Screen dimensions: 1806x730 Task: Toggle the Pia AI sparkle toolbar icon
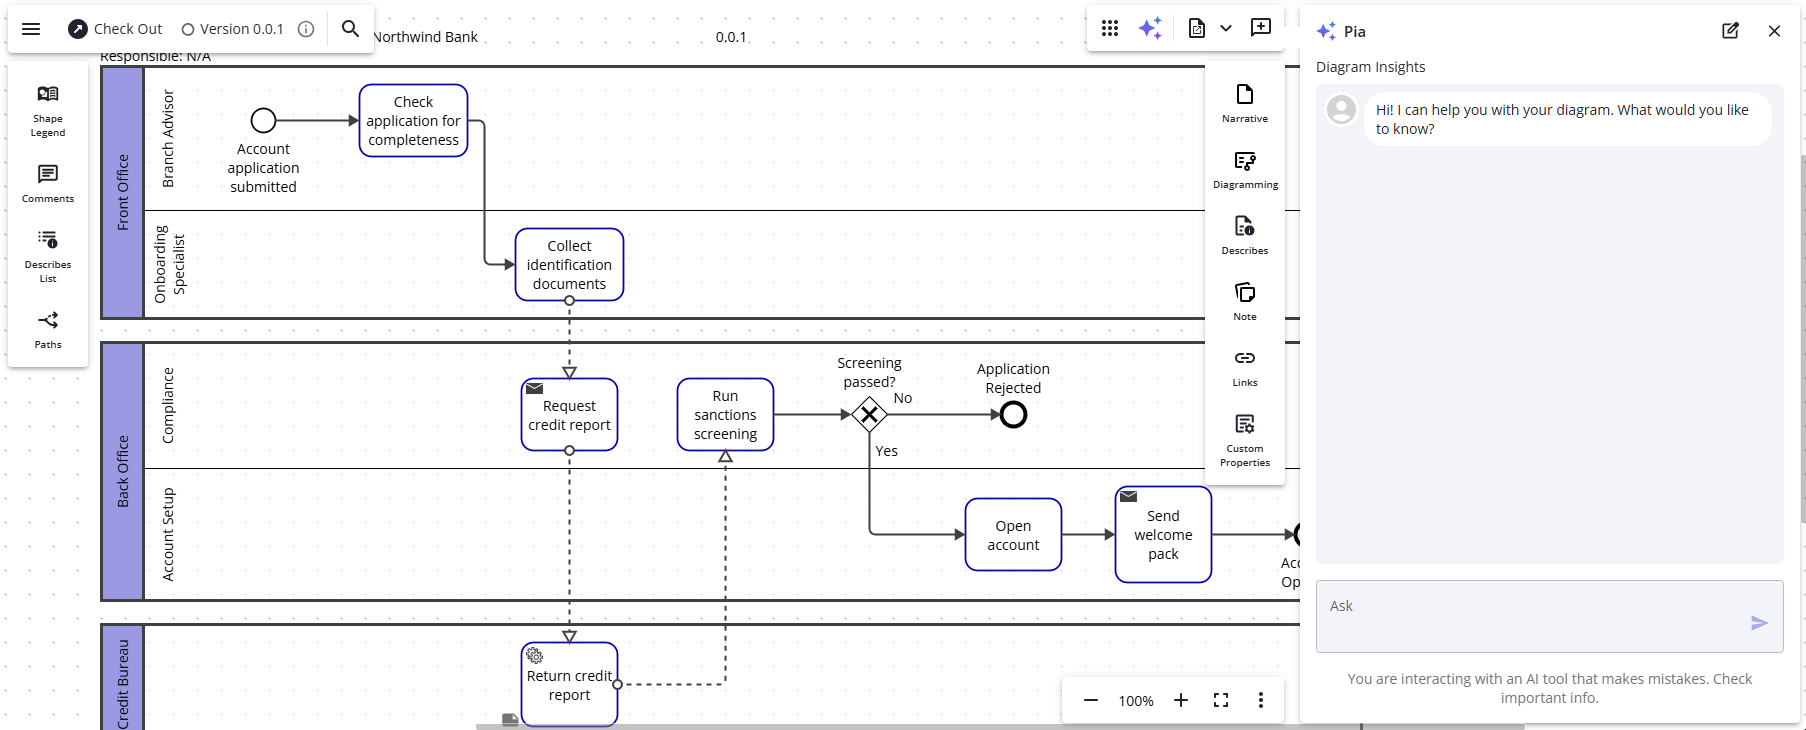(x=1150, y=28)
